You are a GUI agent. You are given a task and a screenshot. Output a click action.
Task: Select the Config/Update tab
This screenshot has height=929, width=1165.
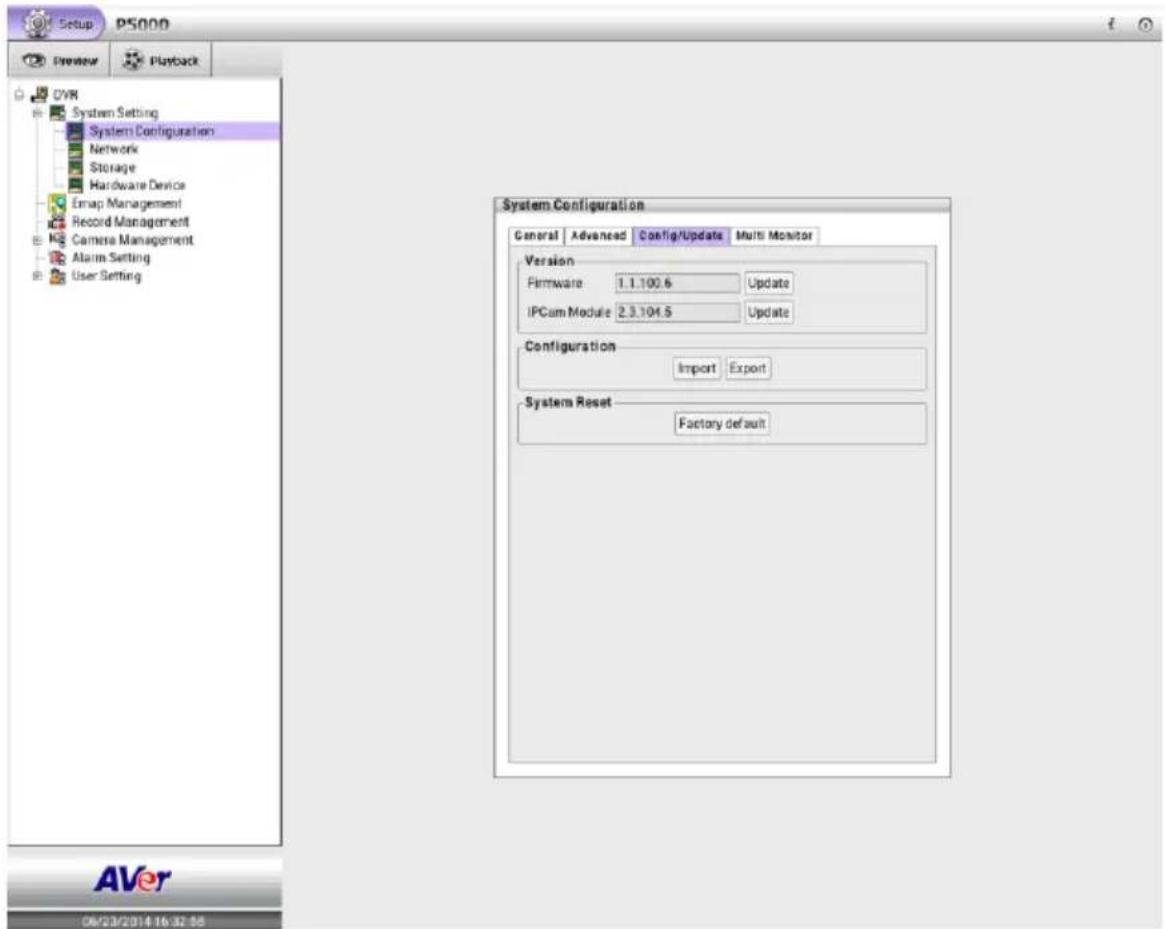(x=681, y=236)
